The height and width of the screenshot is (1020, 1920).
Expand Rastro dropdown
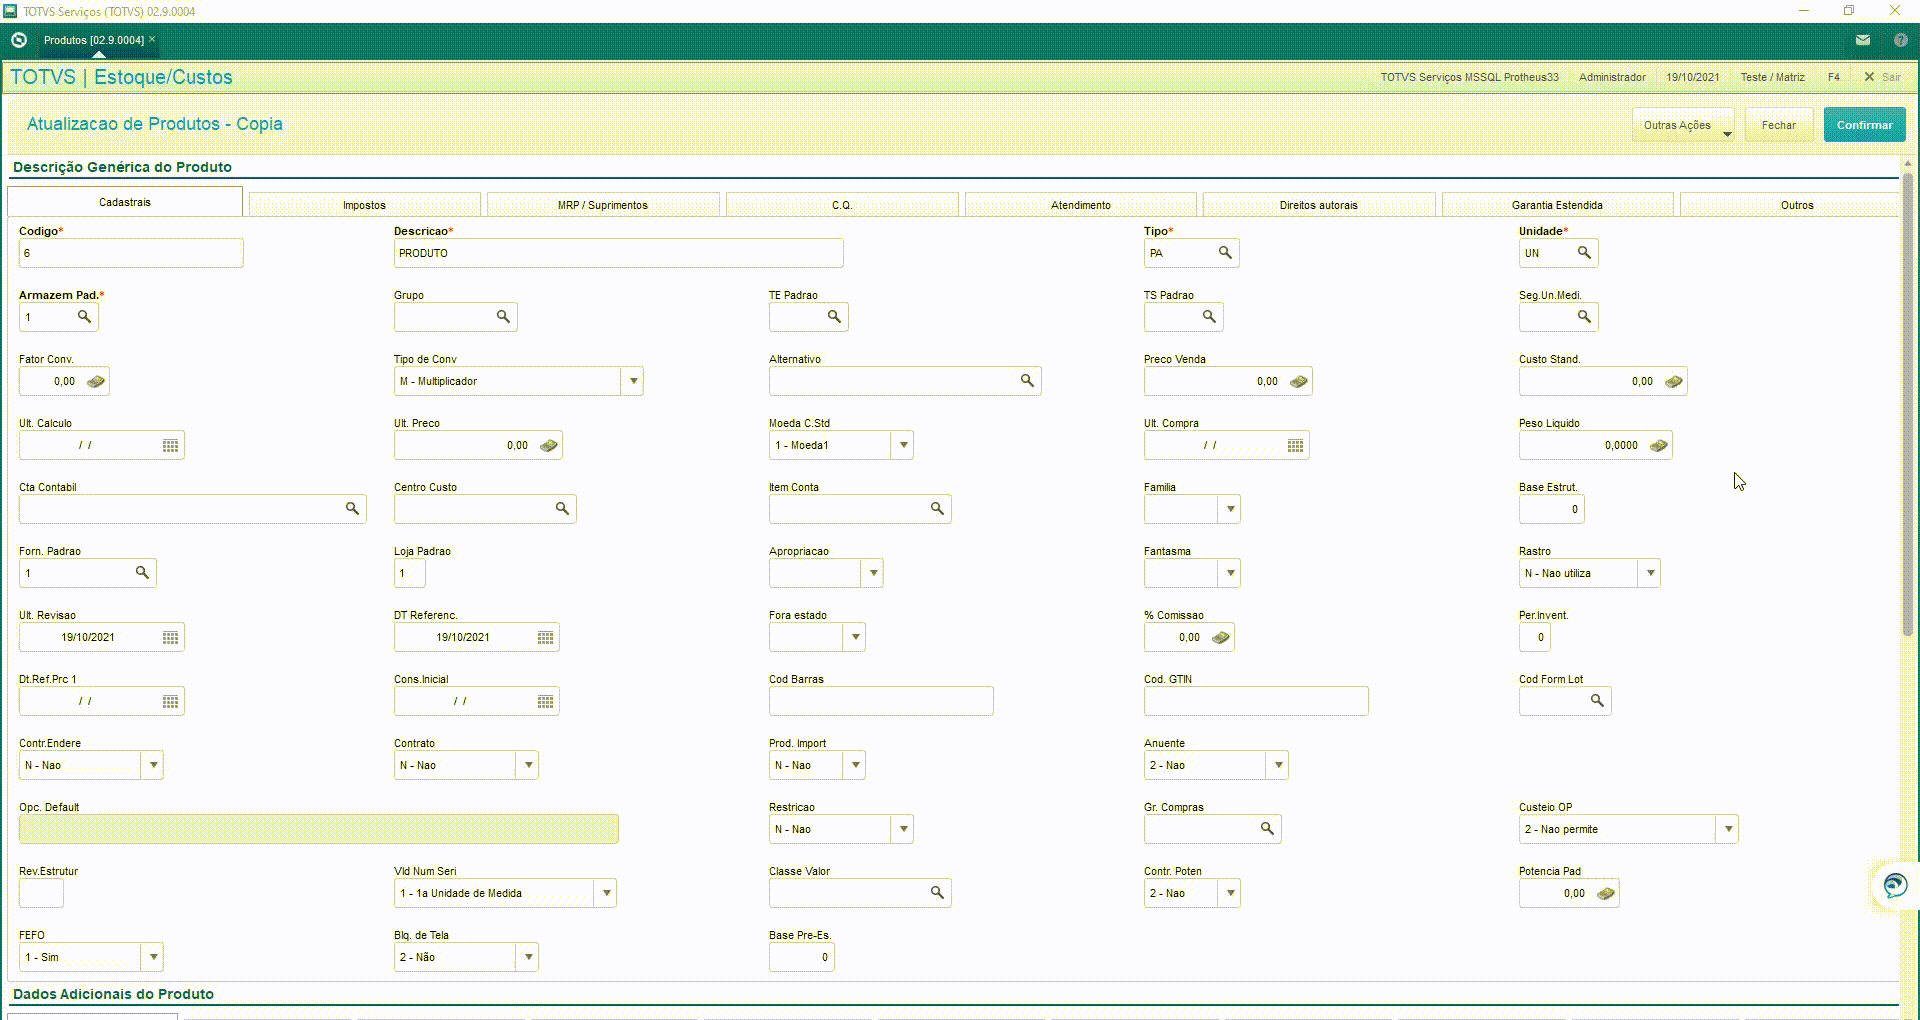(1650, 573)
